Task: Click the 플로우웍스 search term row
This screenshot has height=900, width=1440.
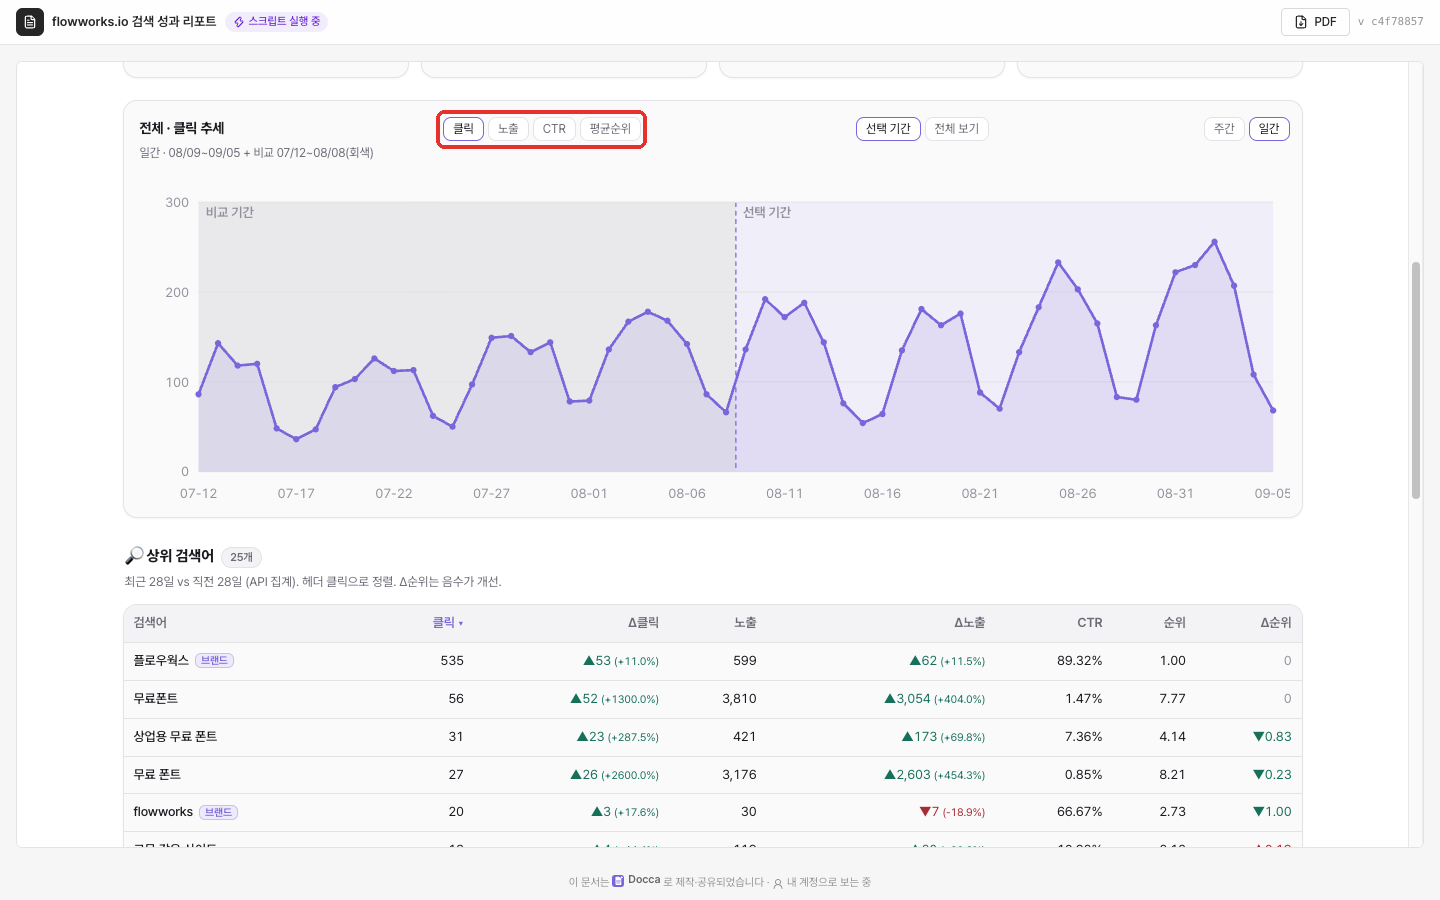Action: (712, 661)
